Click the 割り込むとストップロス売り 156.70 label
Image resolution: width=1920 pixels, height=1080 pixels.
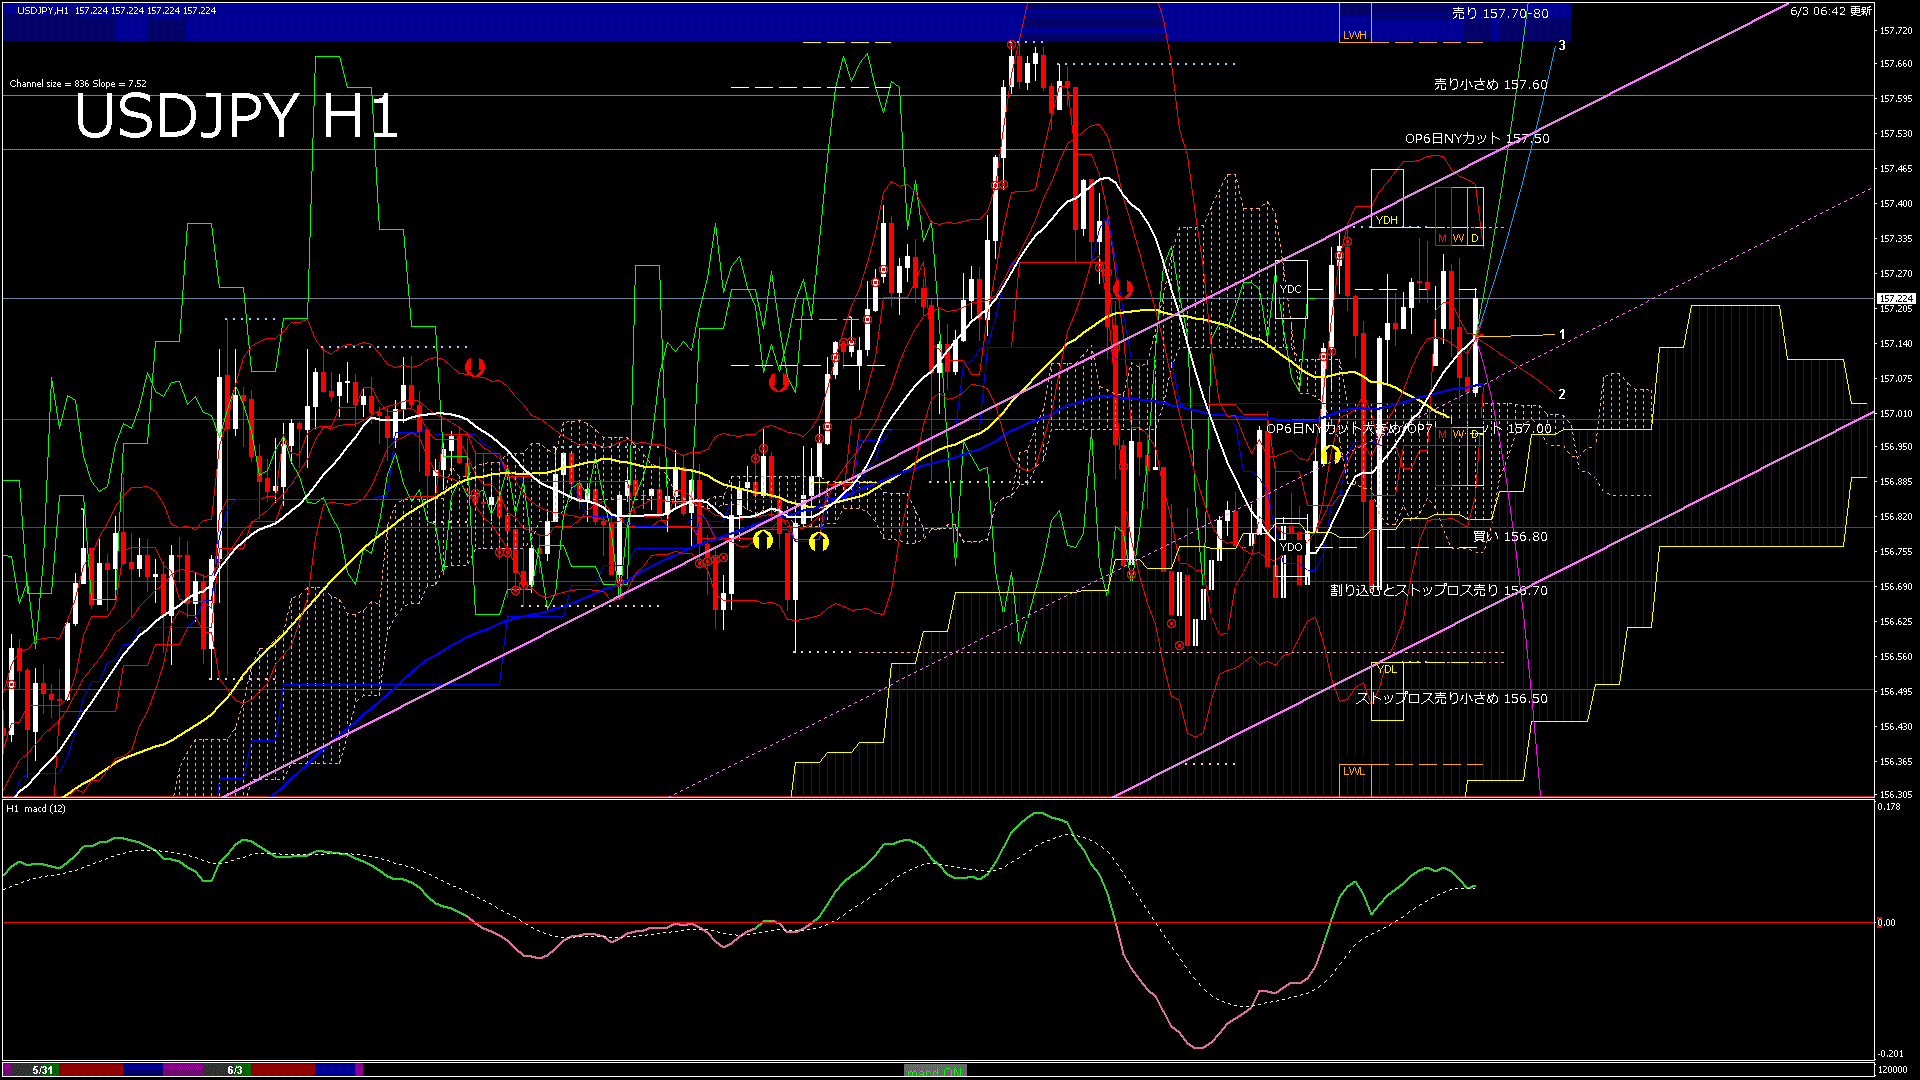click(x=1439, y=591)
